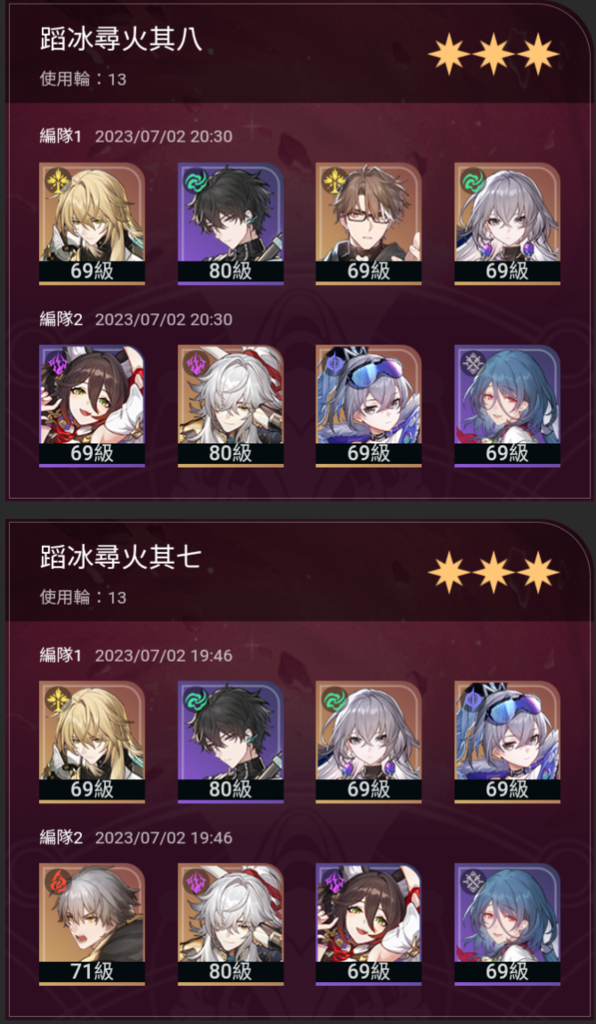
Task: Open the blonde character portrait in 蹈冰尋火其八 編隊1
Action: (92, 223)
